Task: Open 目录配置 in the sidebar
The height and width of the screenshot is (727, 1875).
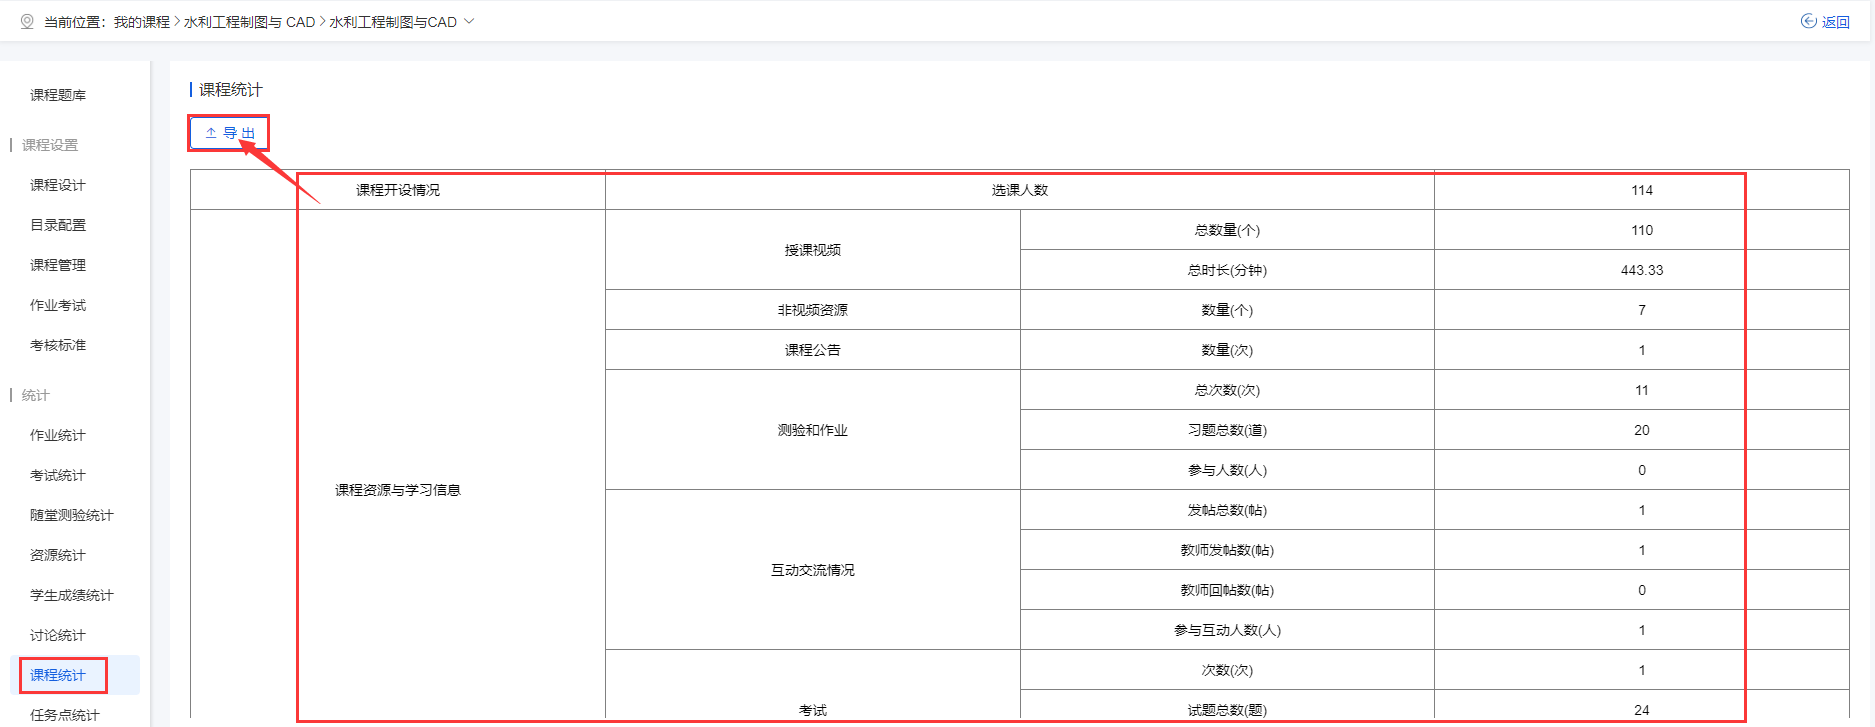Action: (58, 225)
